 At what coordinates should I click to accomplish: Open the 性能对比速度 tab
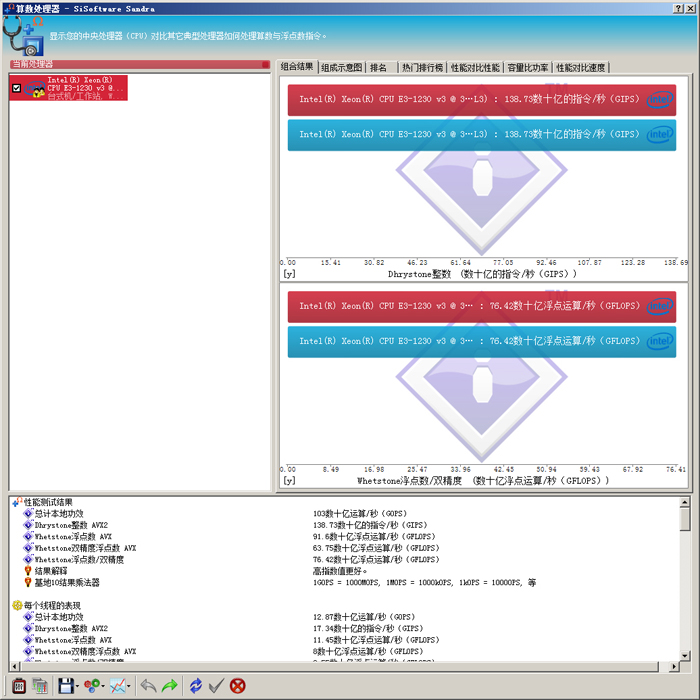pos(580,67)
